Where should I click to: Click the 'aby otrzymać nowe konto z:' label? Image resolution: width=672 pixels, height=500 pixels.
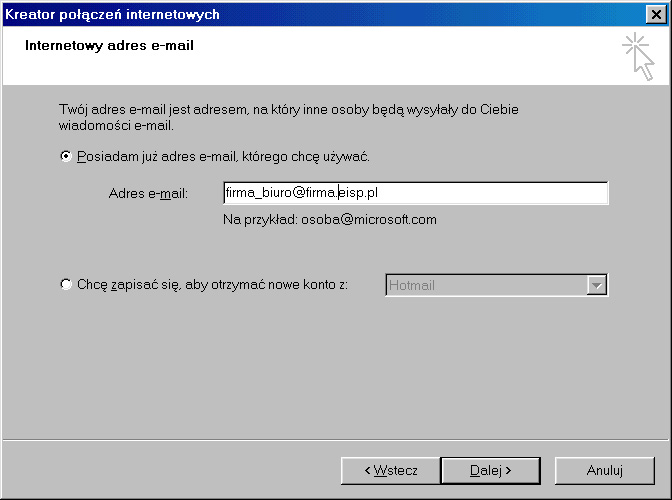click(270, 285)
